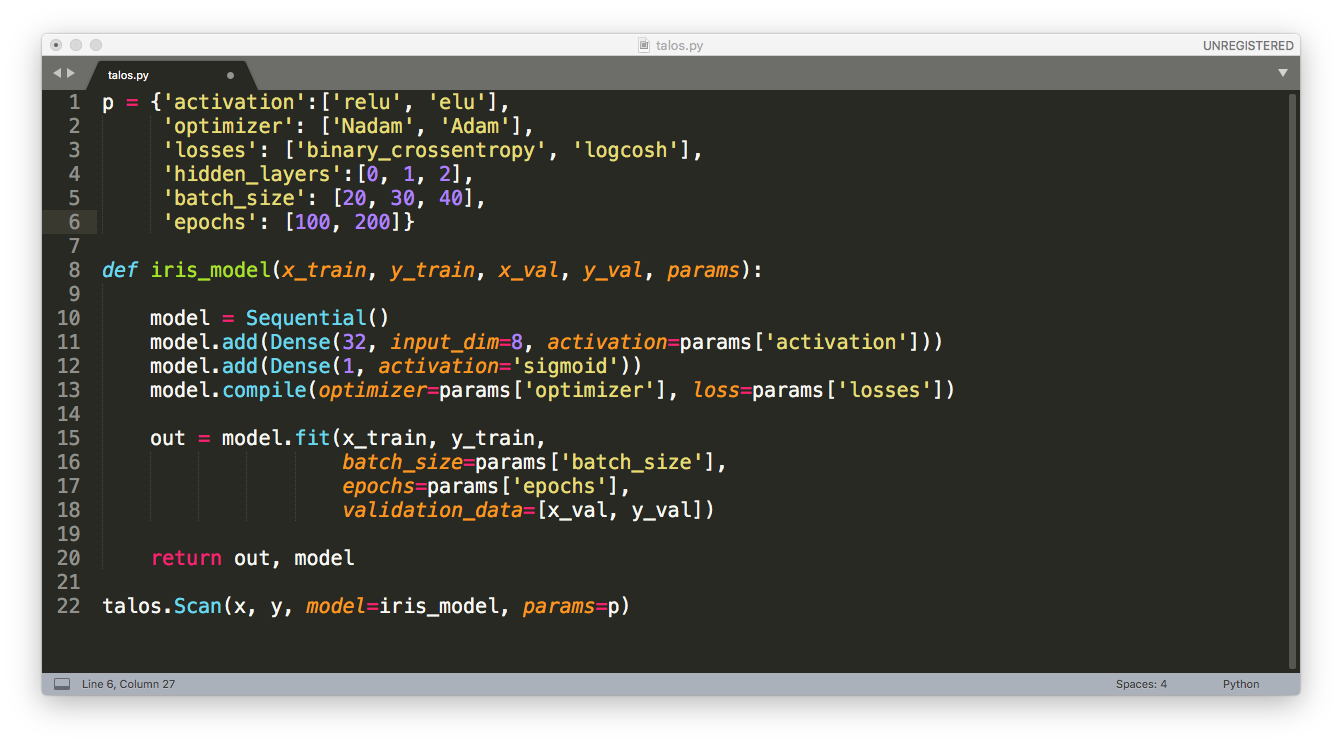Viewport: 1342px width, 745px height.
Task: Click on 'sigmoid' string in line 12
Action: pos(565,366)
